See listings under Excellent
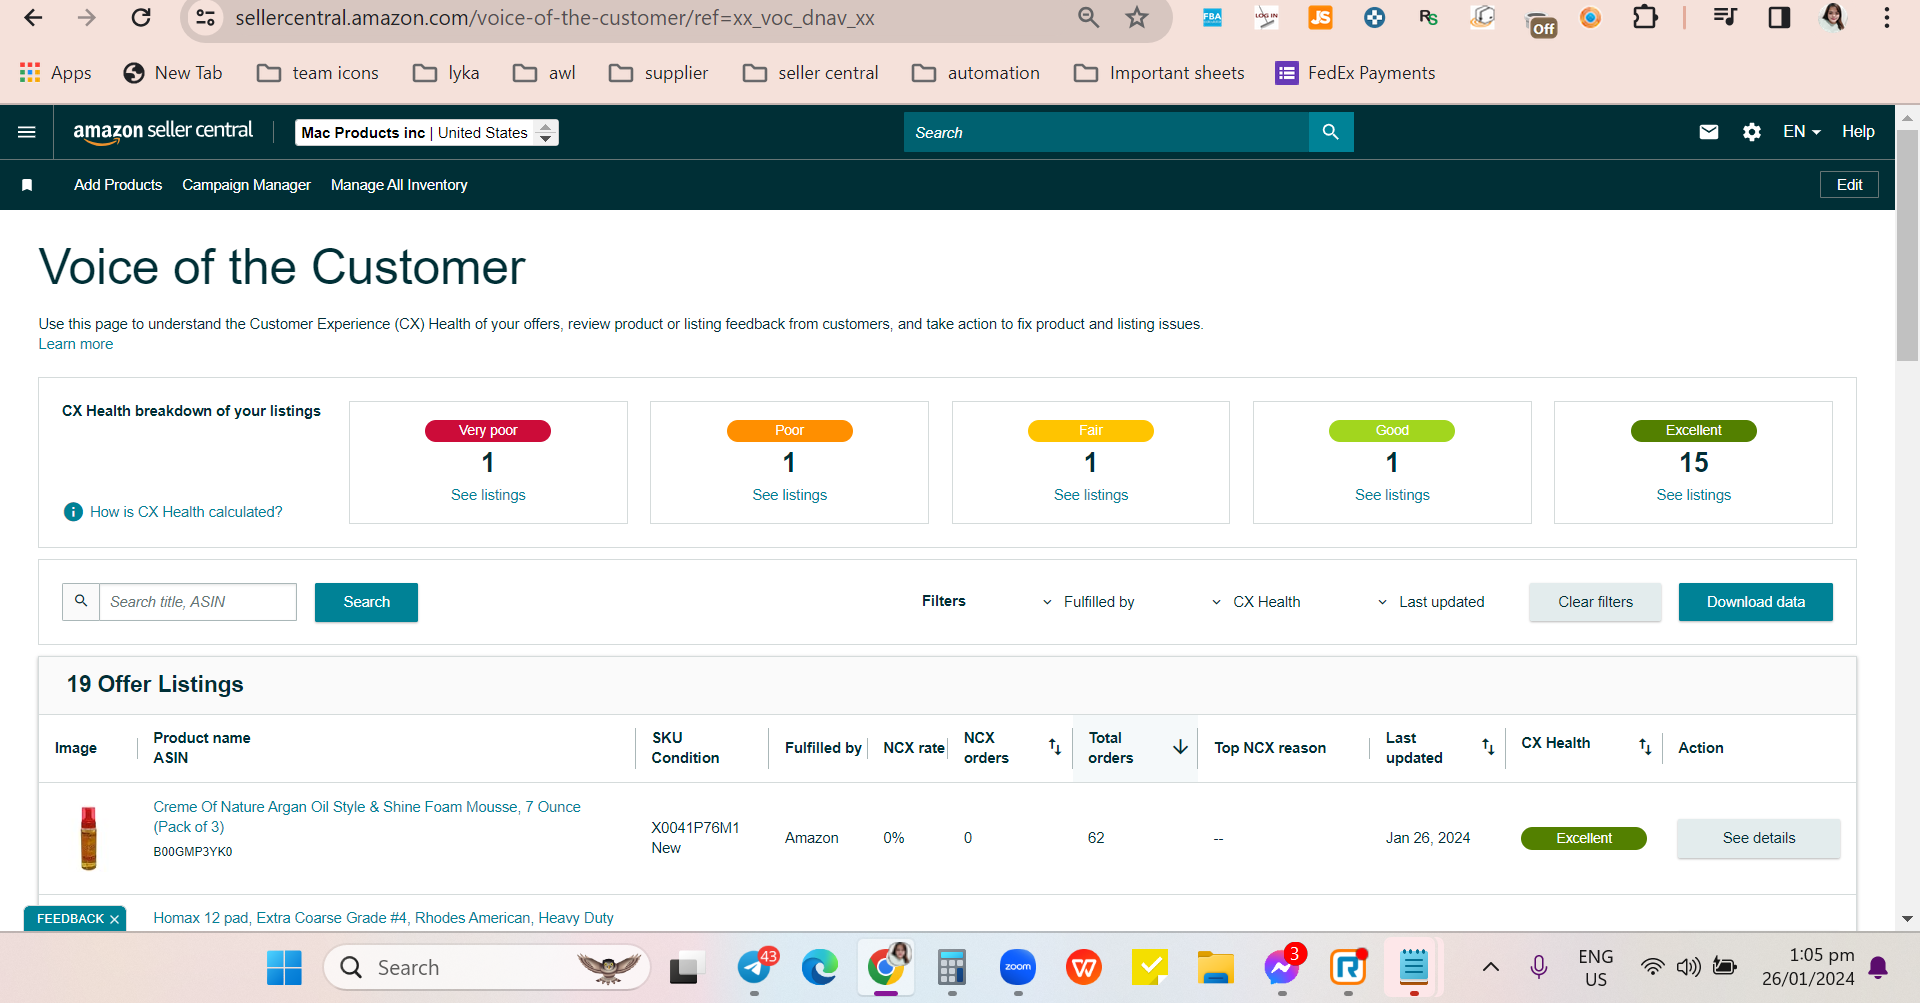Image resolution: width=1920 pixels, height=1003 pixels. point(1694,495)
